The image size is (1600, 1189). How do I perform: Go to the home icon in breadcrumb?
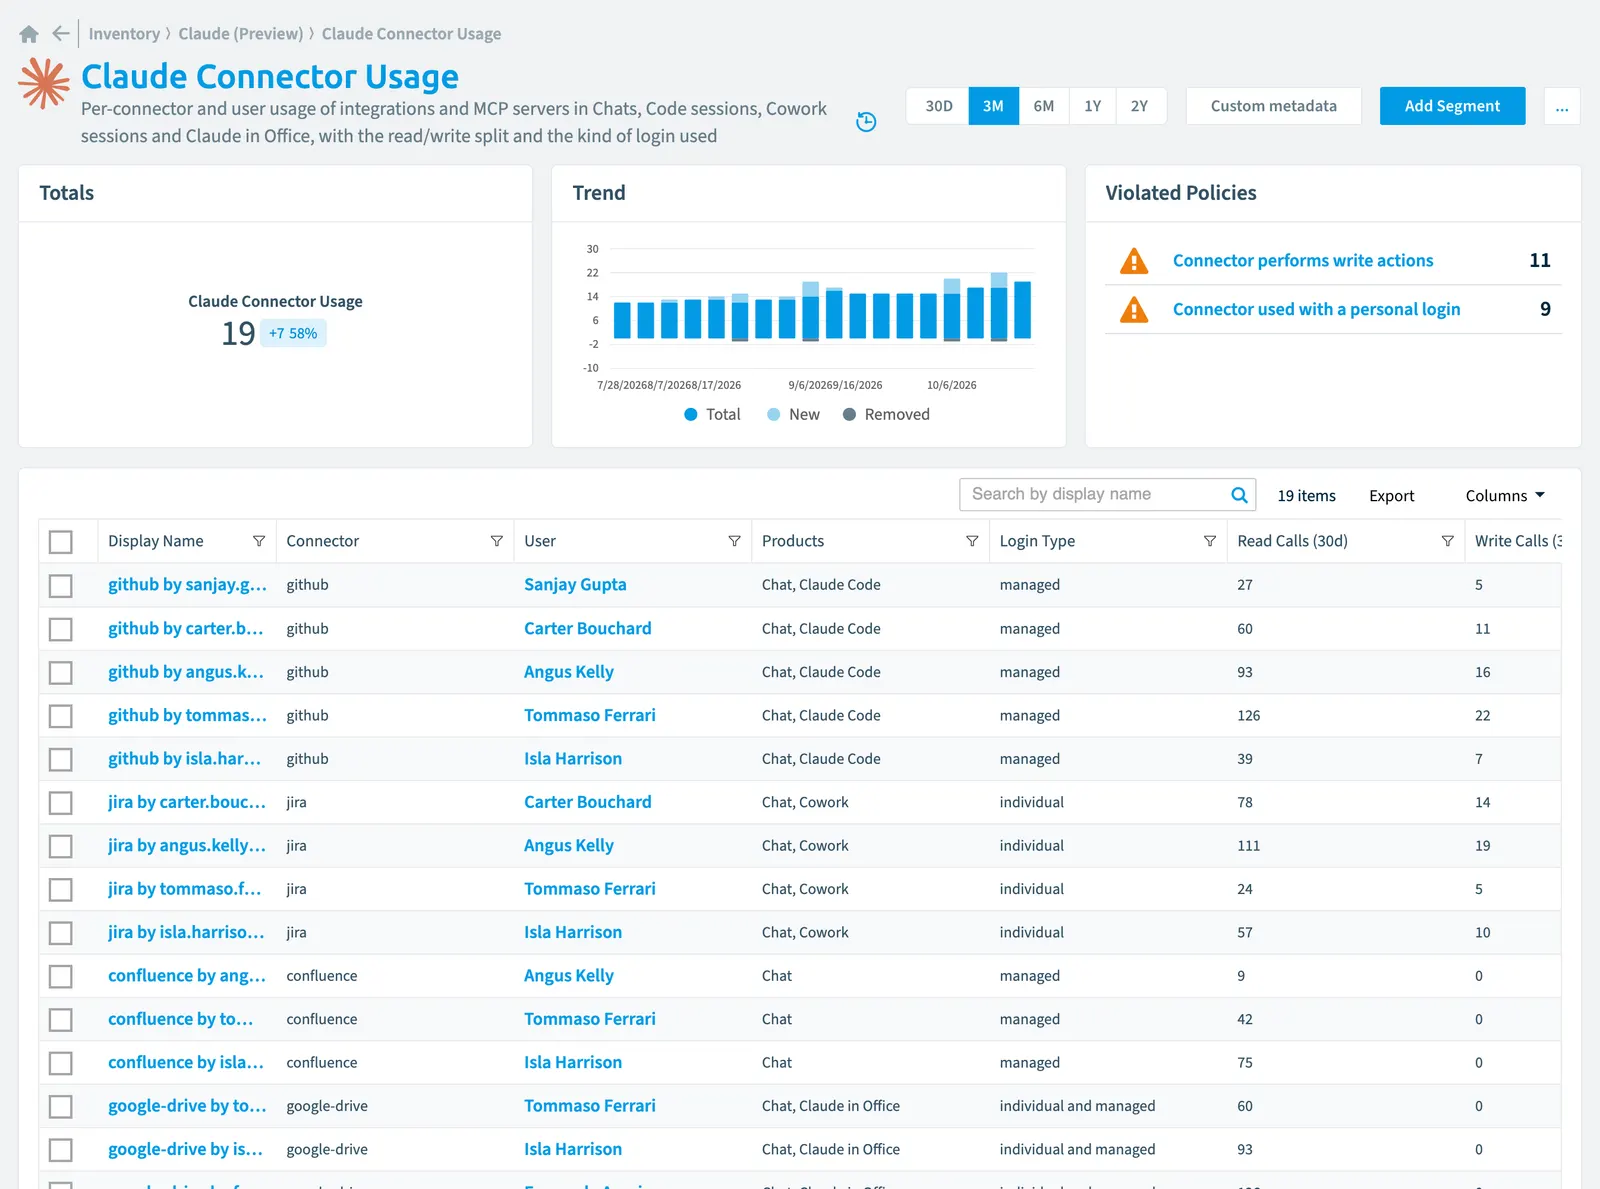pos(29,34)
